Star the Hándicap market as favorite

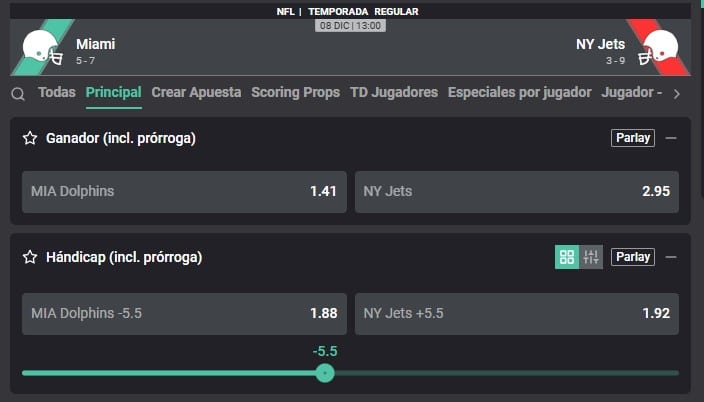click(30, 257)
